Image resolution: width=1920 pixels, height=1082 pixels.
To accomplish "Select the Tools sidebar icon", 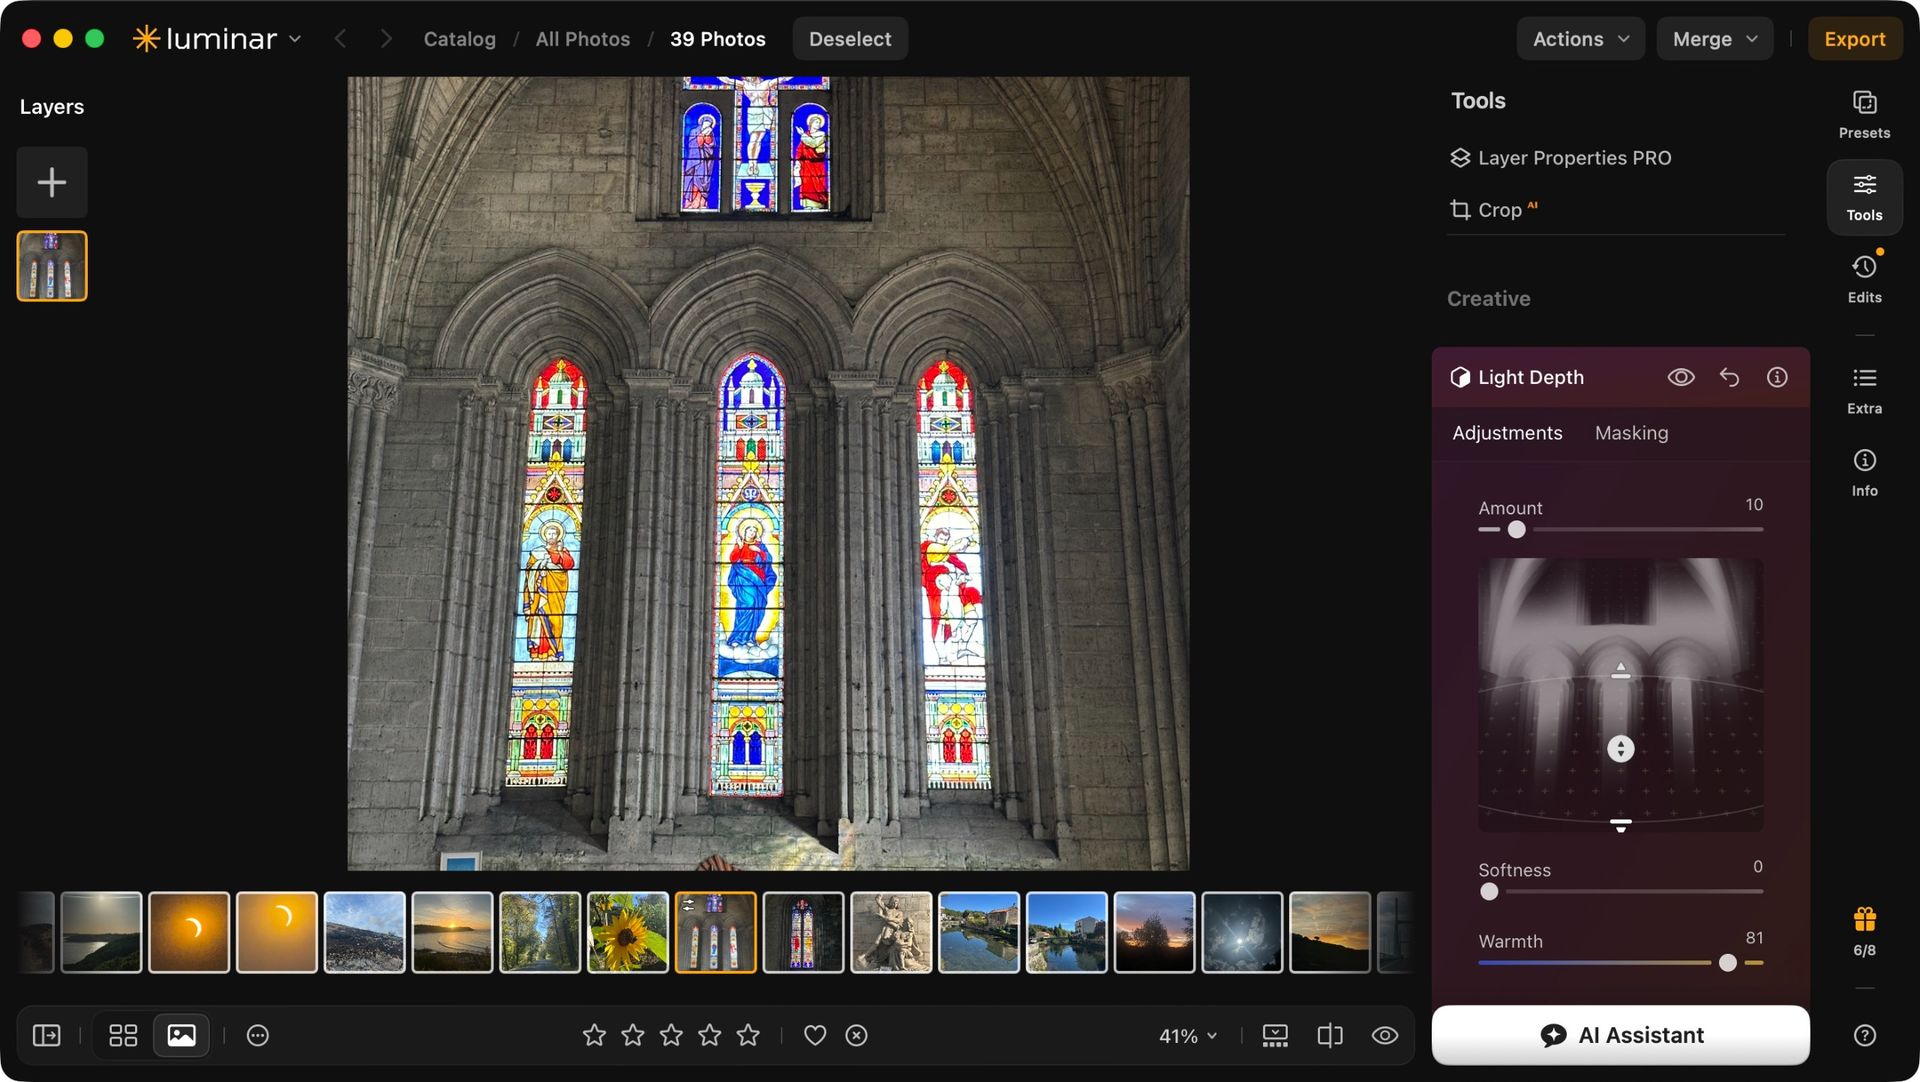I will pyautogui.click(x=1864, y=197).
